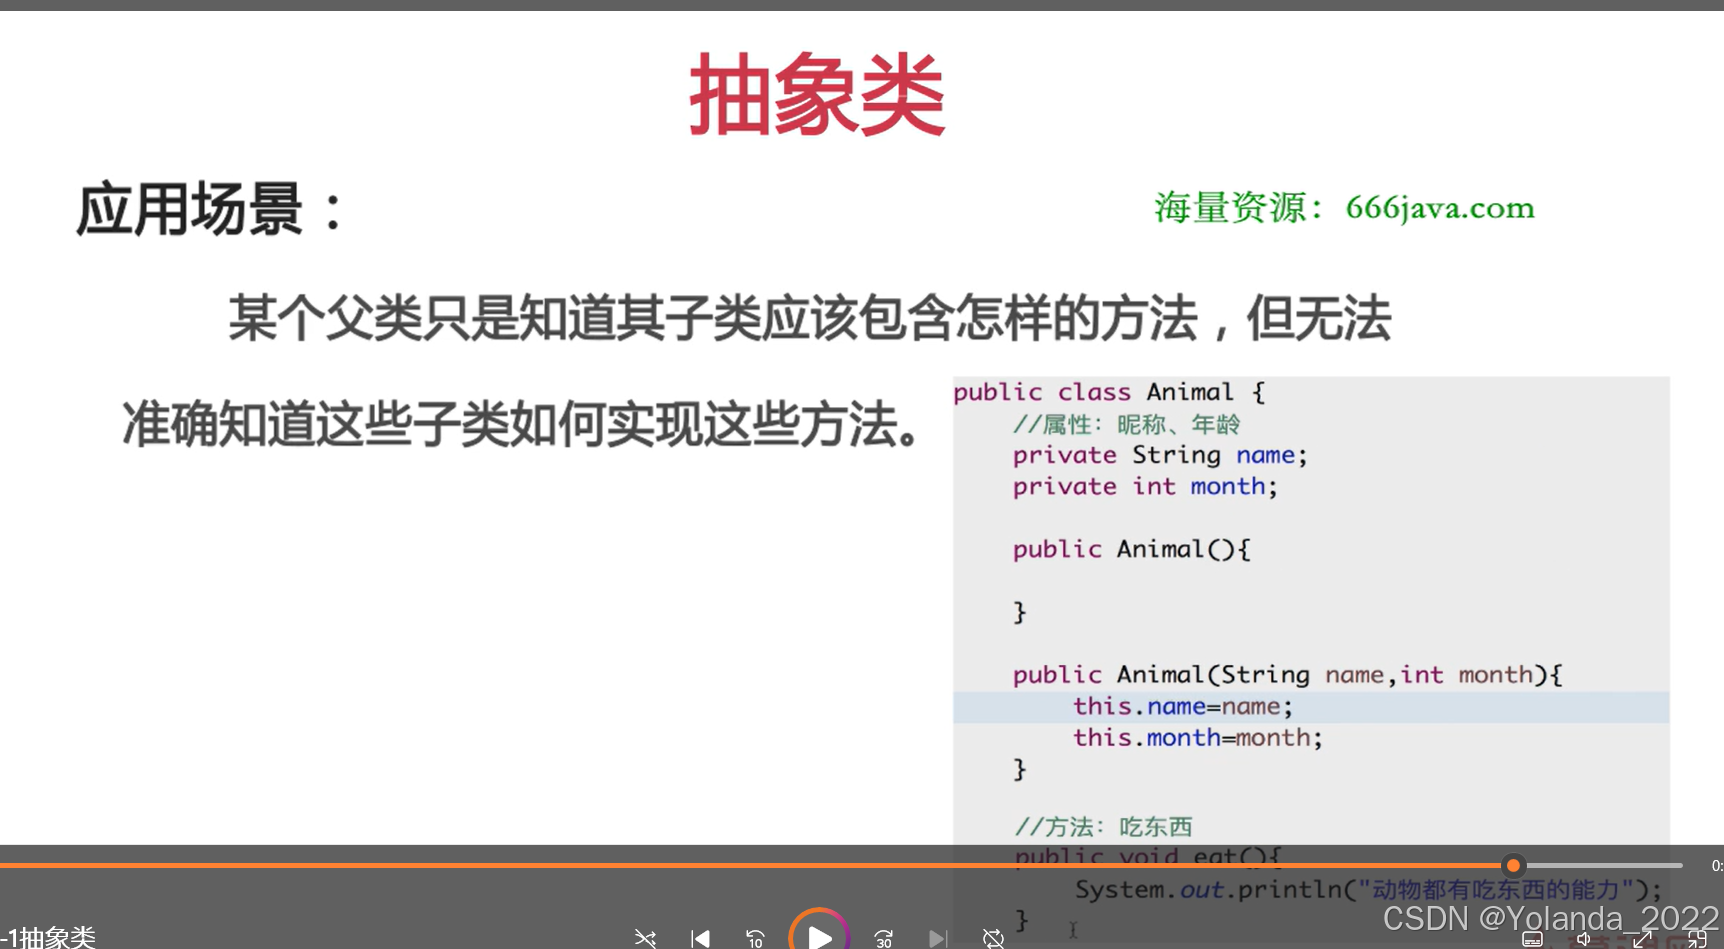Go to the next track
Image resolution: width=1724 pixels, height=949 pixels.
[937, 938]
